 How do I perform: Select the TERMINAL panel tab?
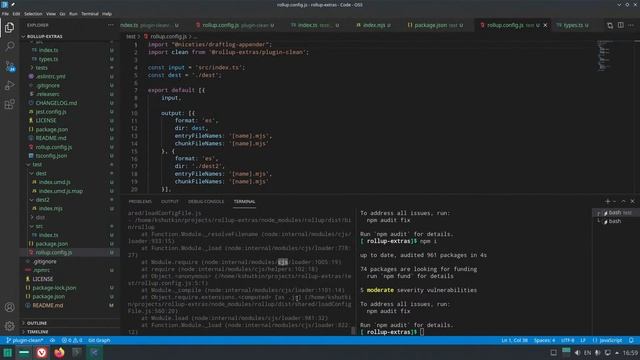[x=244, y=202]
